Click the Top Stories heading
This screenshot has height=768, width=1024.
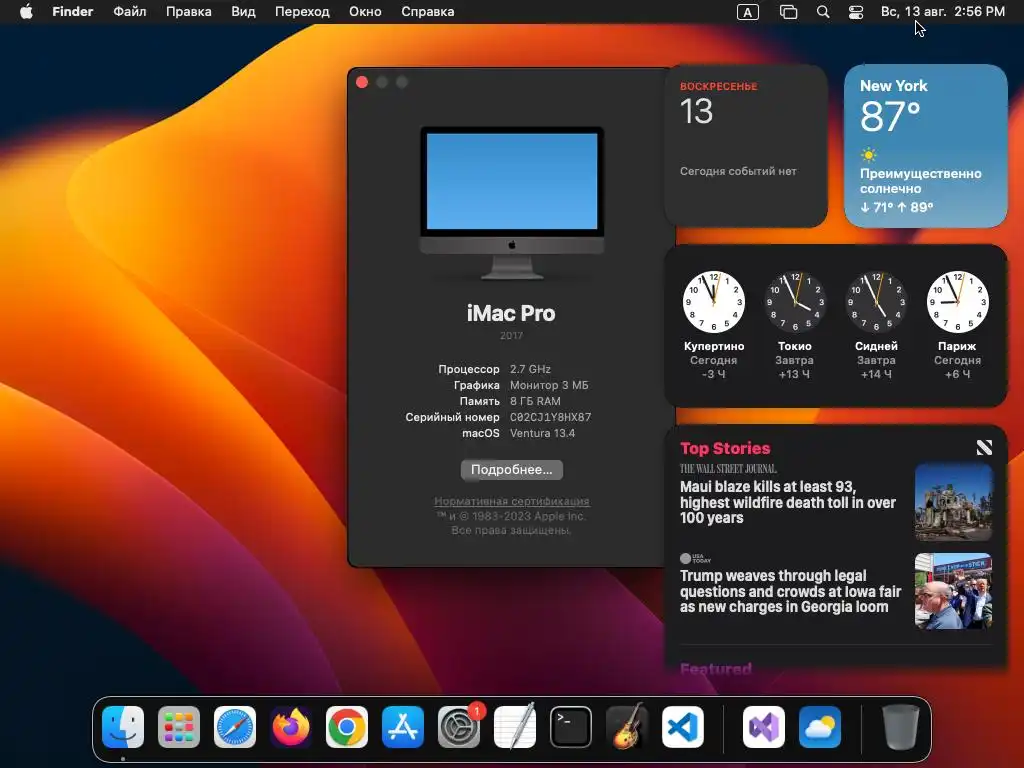(725, 448)
